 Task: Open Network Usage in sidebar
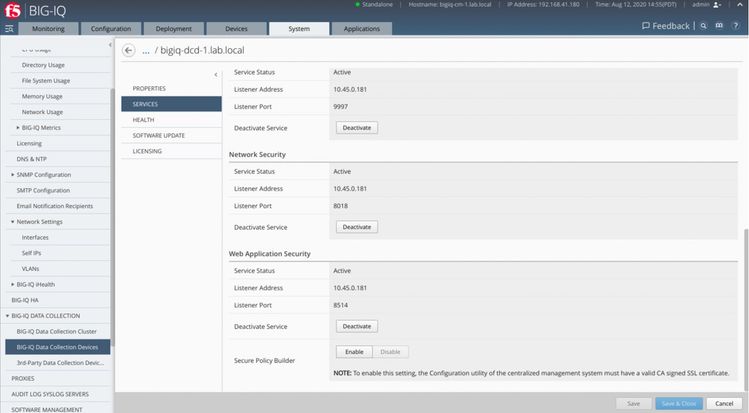[42, 112]
